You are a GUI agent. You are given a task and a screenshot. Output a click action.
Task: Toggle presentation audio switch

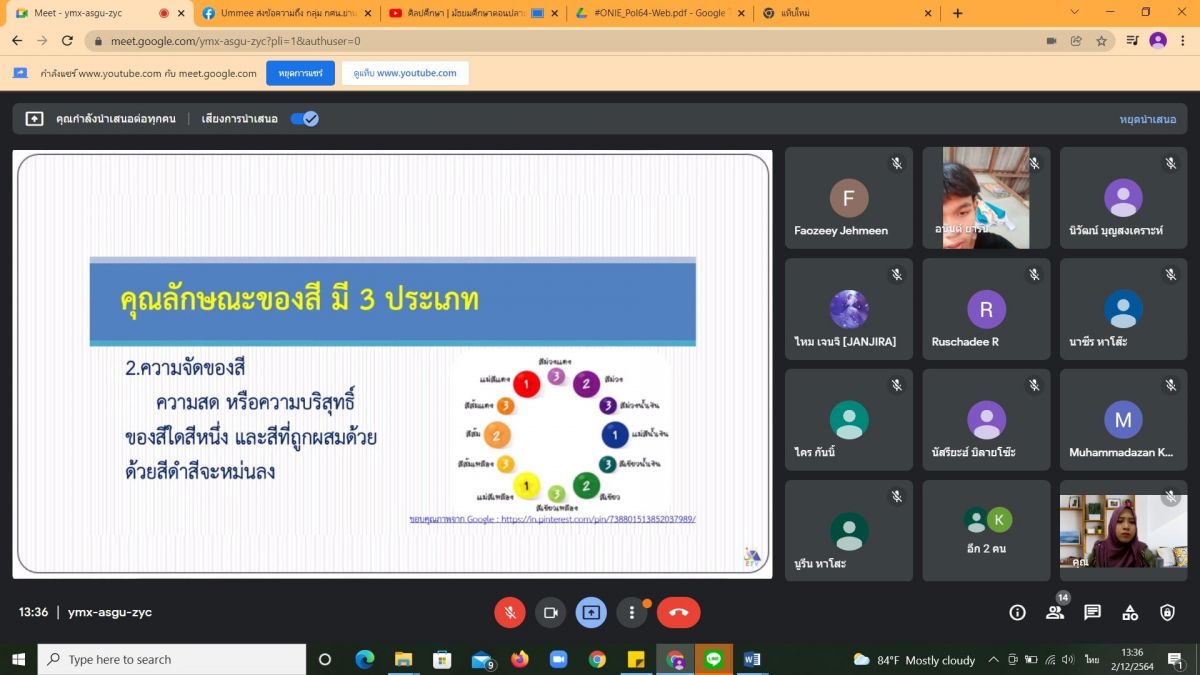pyautogui.click(x=304, y=119)
